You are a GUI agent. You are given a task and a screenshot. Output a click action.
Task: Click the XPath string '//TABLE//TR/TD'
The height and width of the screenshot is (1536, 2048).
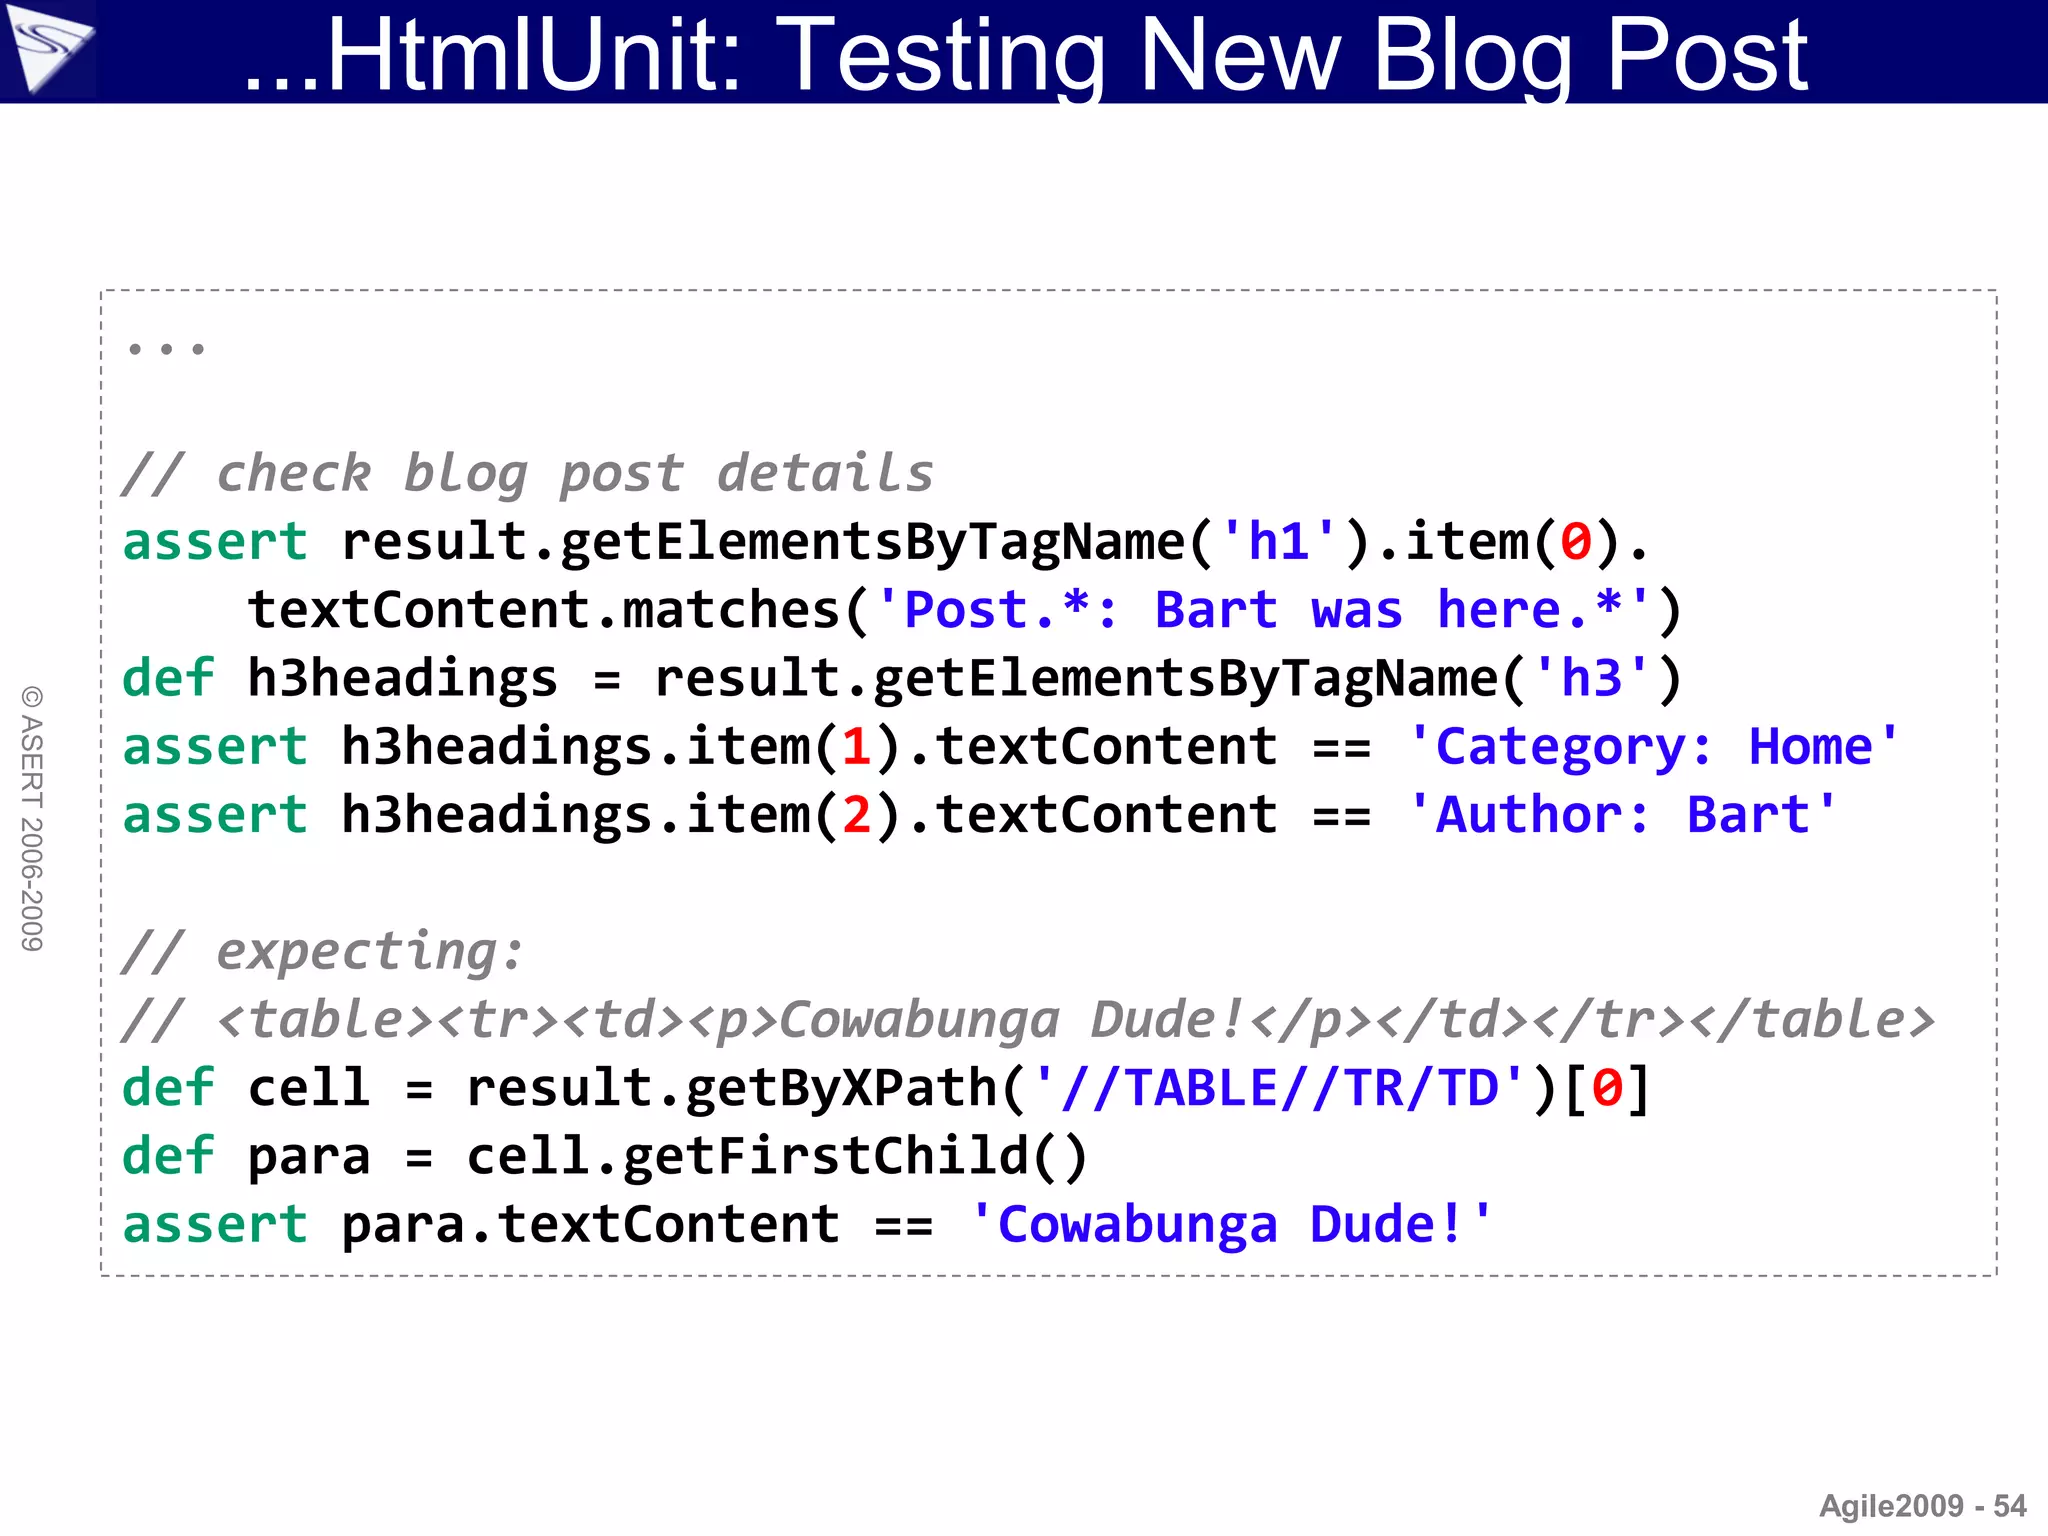coord(1278,1087)
